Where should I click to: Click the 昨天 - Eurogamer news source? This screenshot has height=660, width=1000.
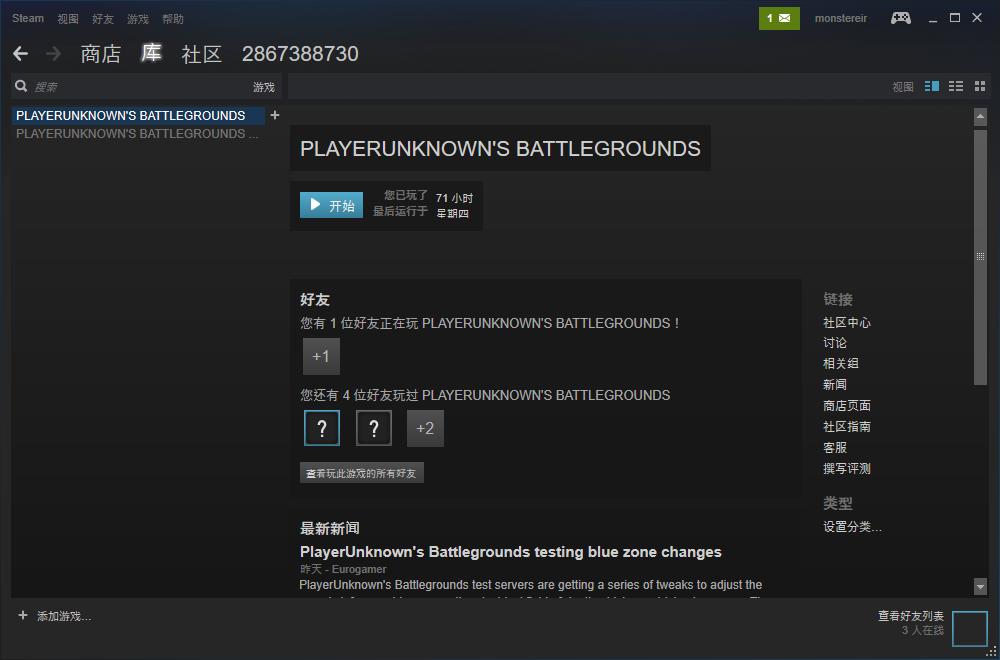(343, 569)
